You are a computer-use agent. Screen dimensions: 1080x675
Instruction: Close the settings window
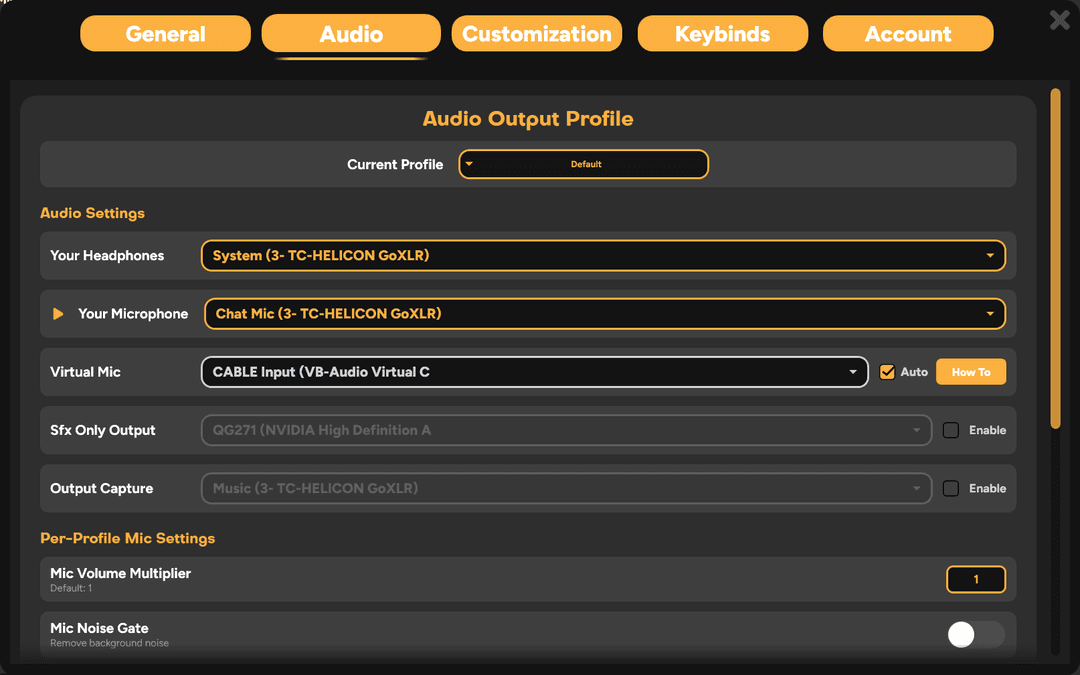1059,20
